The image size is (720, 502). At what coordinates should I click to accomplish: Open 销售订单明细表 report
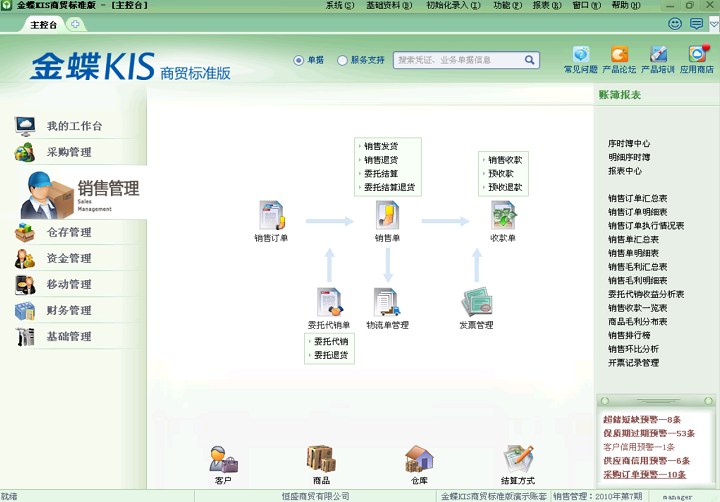click(638, 212)
